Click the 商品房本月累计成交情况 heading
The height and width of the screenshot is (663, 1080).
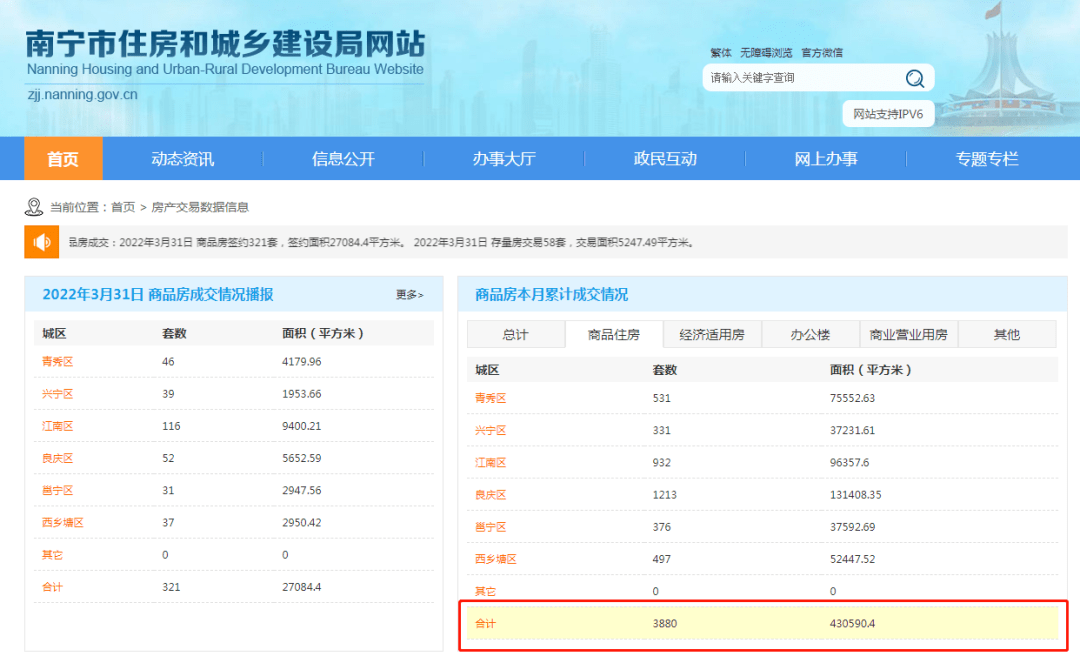coord(551,295)
